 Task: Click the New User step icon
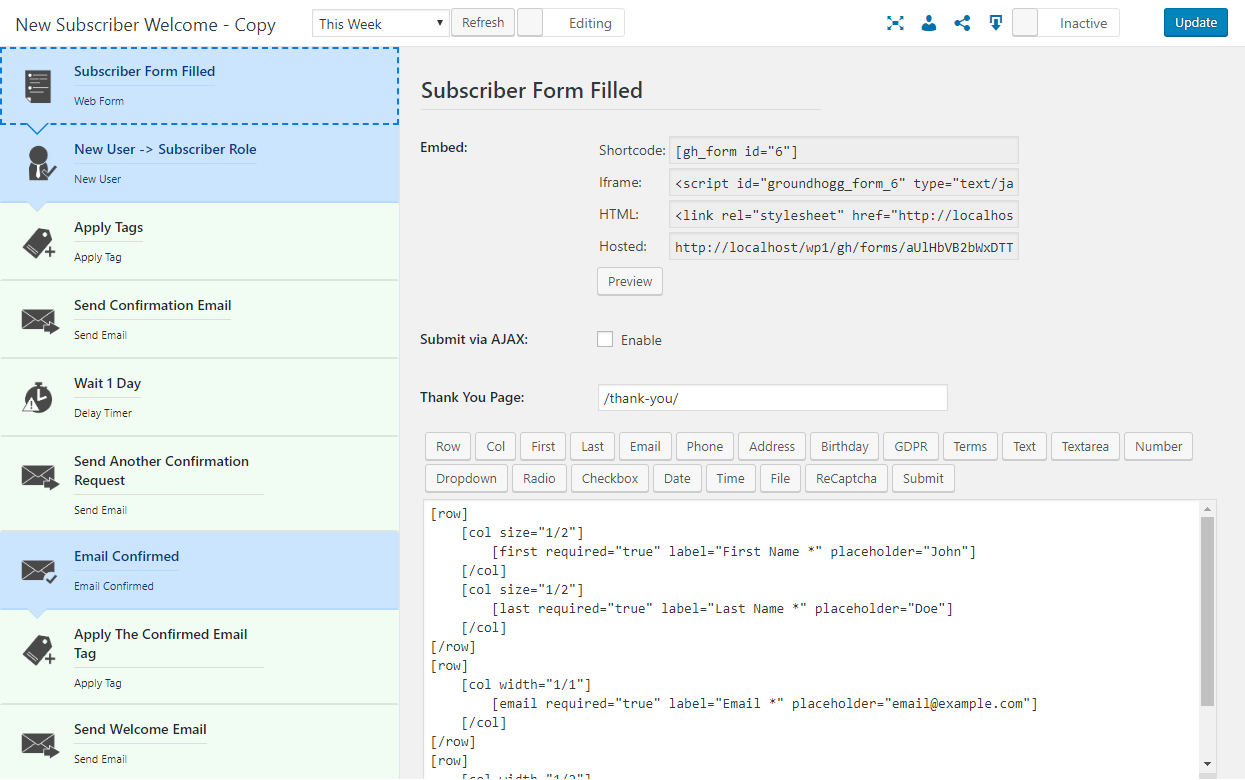click(38, 164)
